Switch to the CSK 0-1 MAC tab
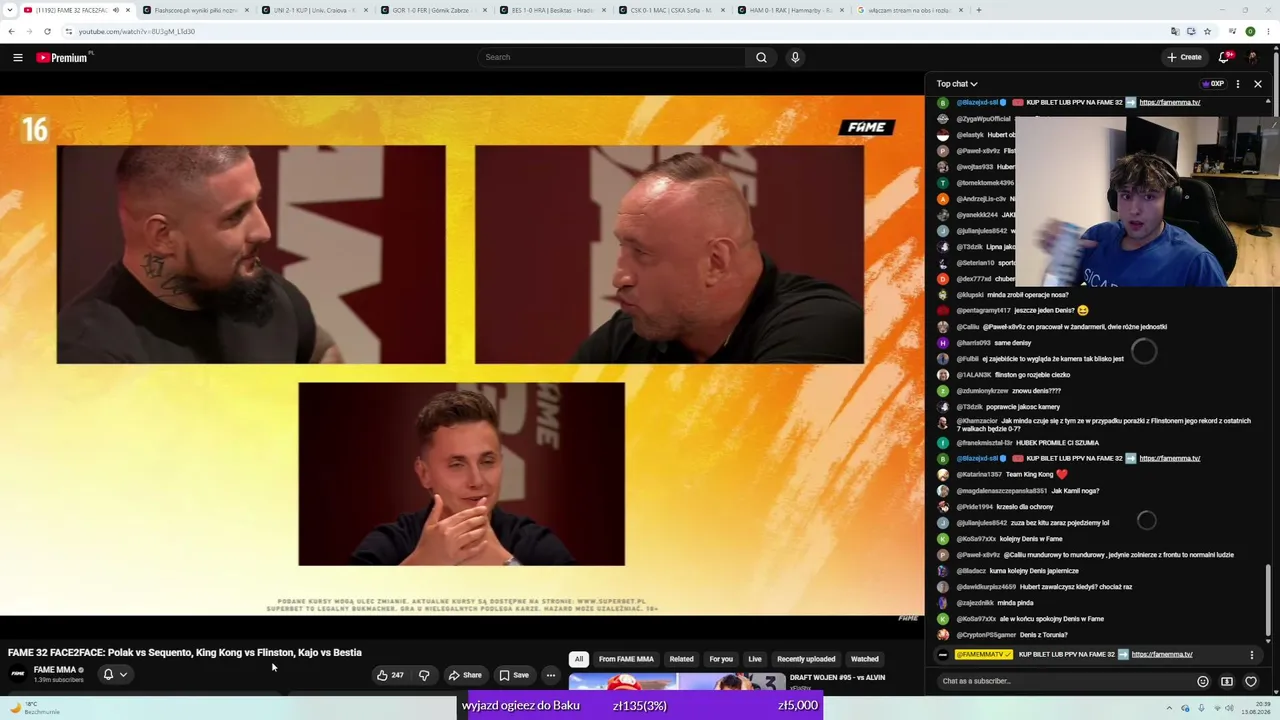This screenshot has height=720, width=1280. coord(672,10)
